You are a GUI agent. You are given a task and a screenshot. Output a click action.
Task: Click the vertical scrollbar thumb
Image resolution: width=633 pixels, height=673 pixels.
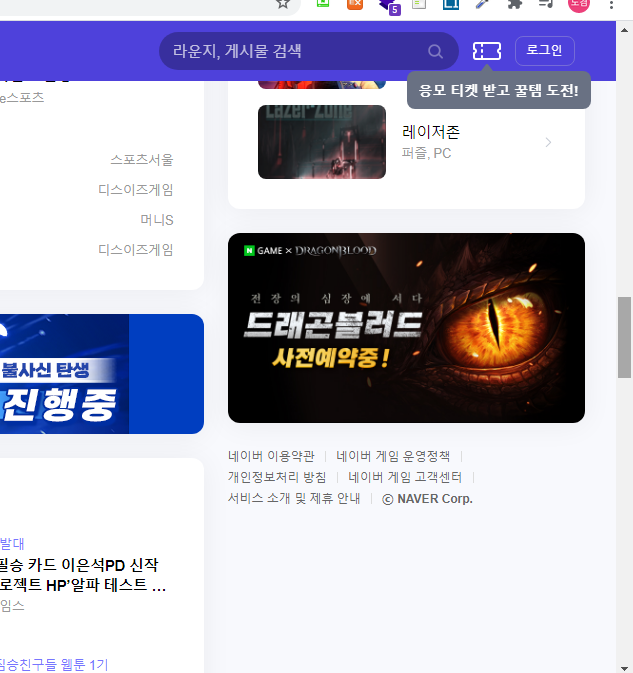coord(624,337)
